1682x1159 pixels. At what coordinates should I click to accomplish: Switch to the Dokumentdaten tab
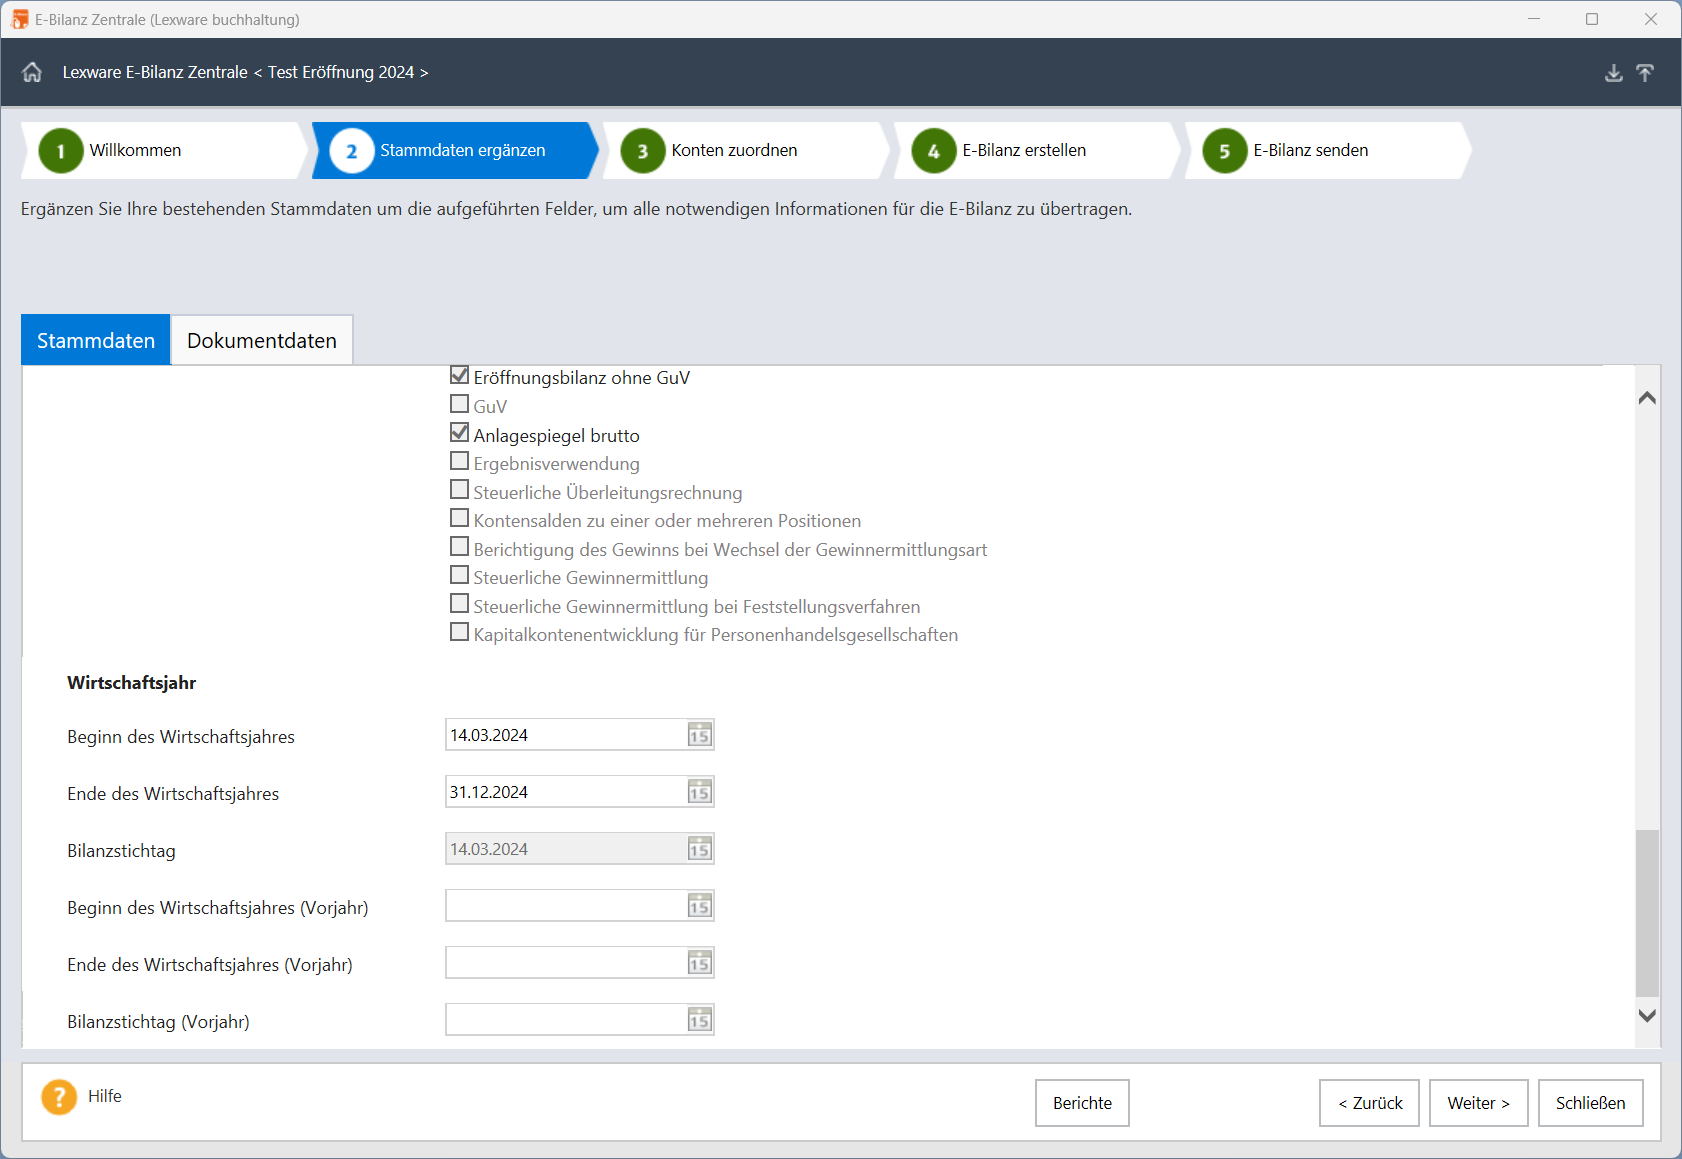262,340
